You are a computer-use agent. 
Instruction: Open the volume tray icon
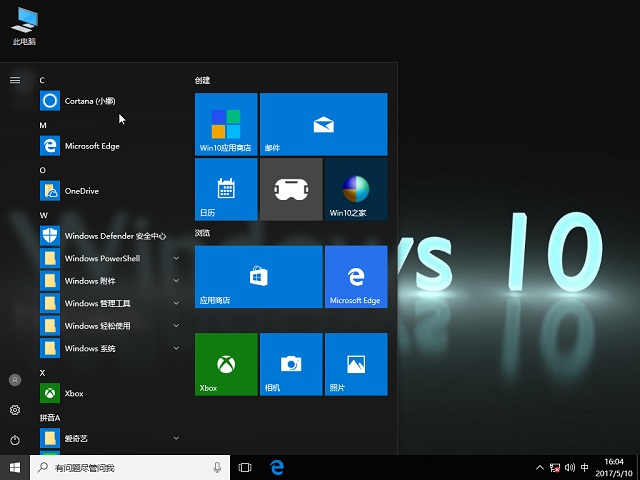[x=570, y=467]
